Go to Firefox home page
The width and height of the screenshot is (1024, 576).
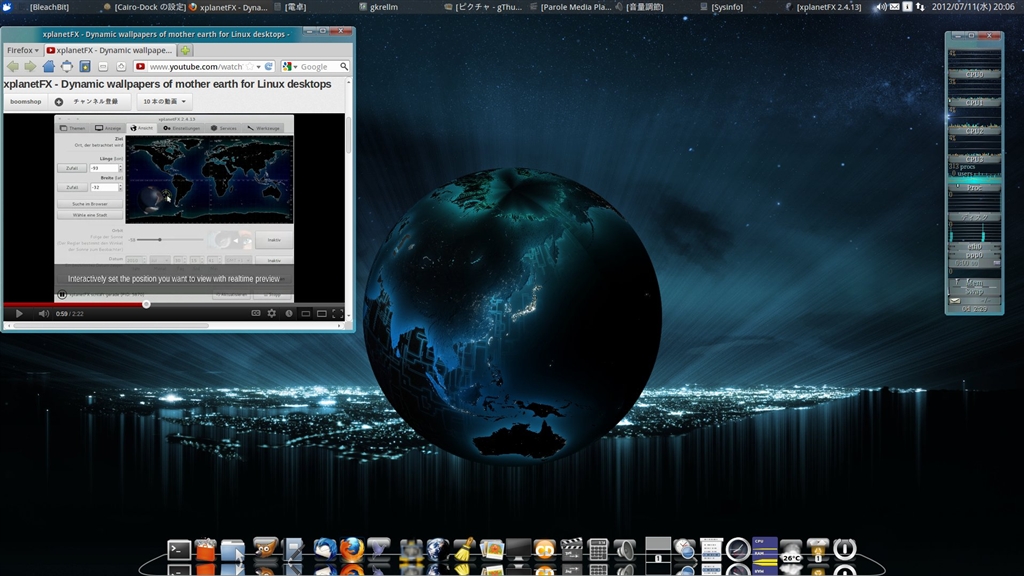[49, 67]
